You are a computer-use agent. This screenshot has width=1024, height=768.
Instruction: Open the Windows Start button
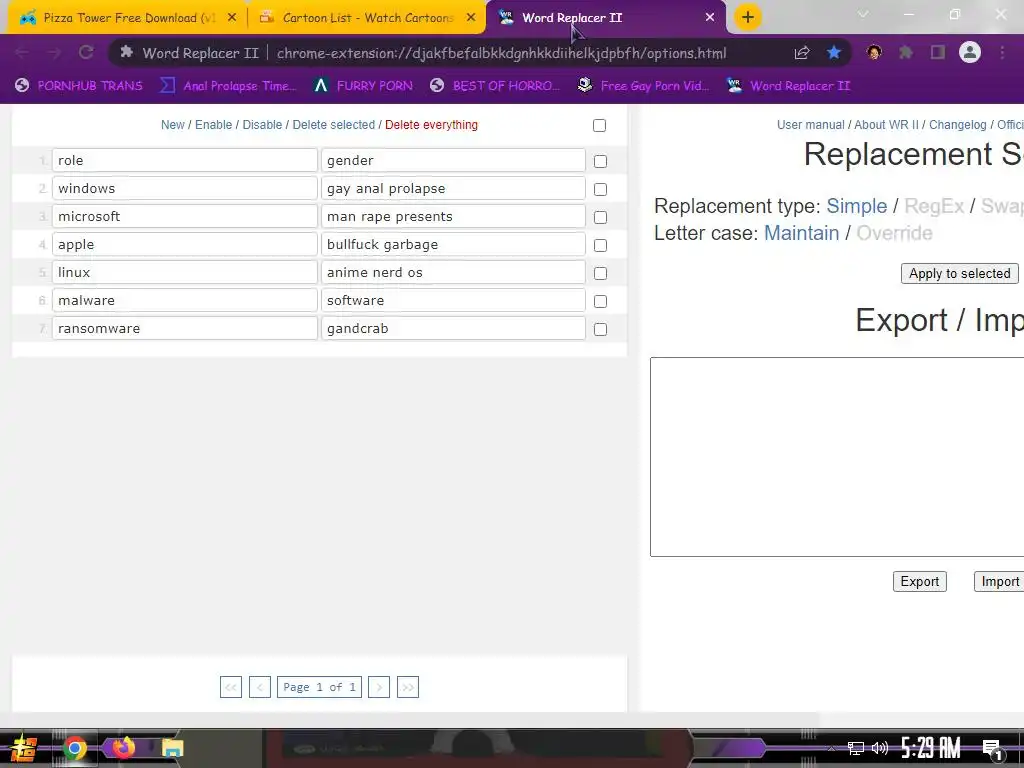point(24,748)
